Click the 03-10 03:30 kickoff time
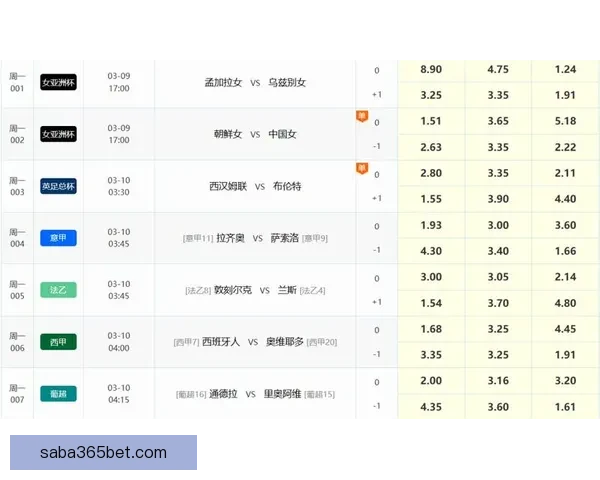 119,186
